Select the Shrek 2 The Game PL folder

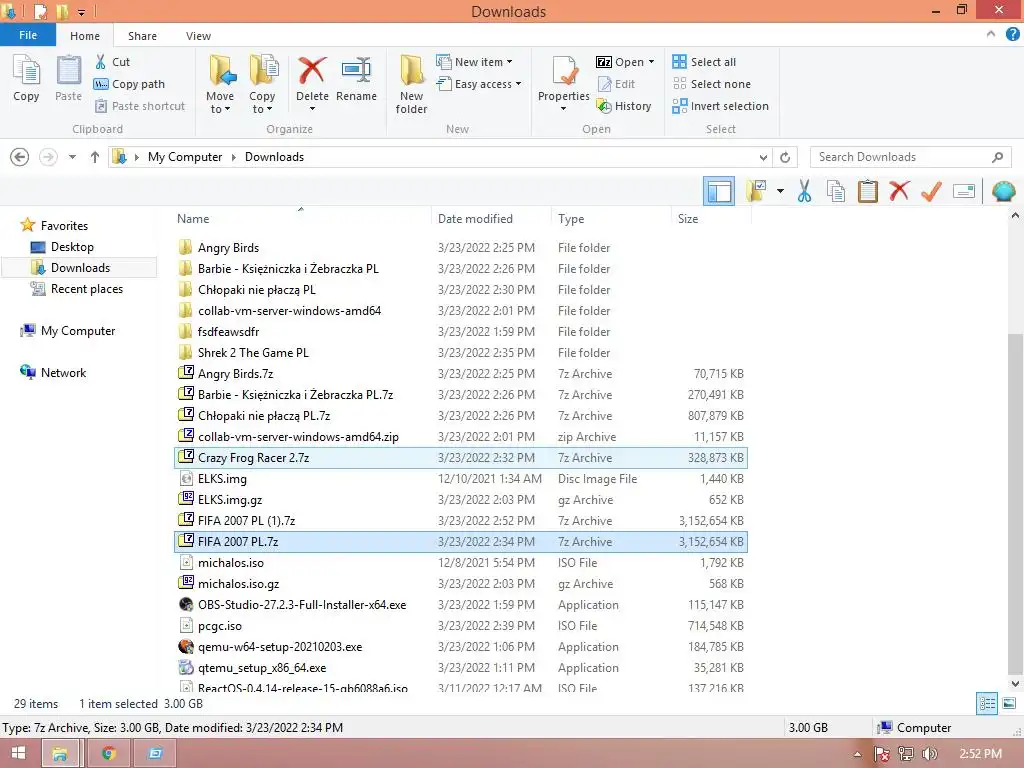tap(460, 353)
